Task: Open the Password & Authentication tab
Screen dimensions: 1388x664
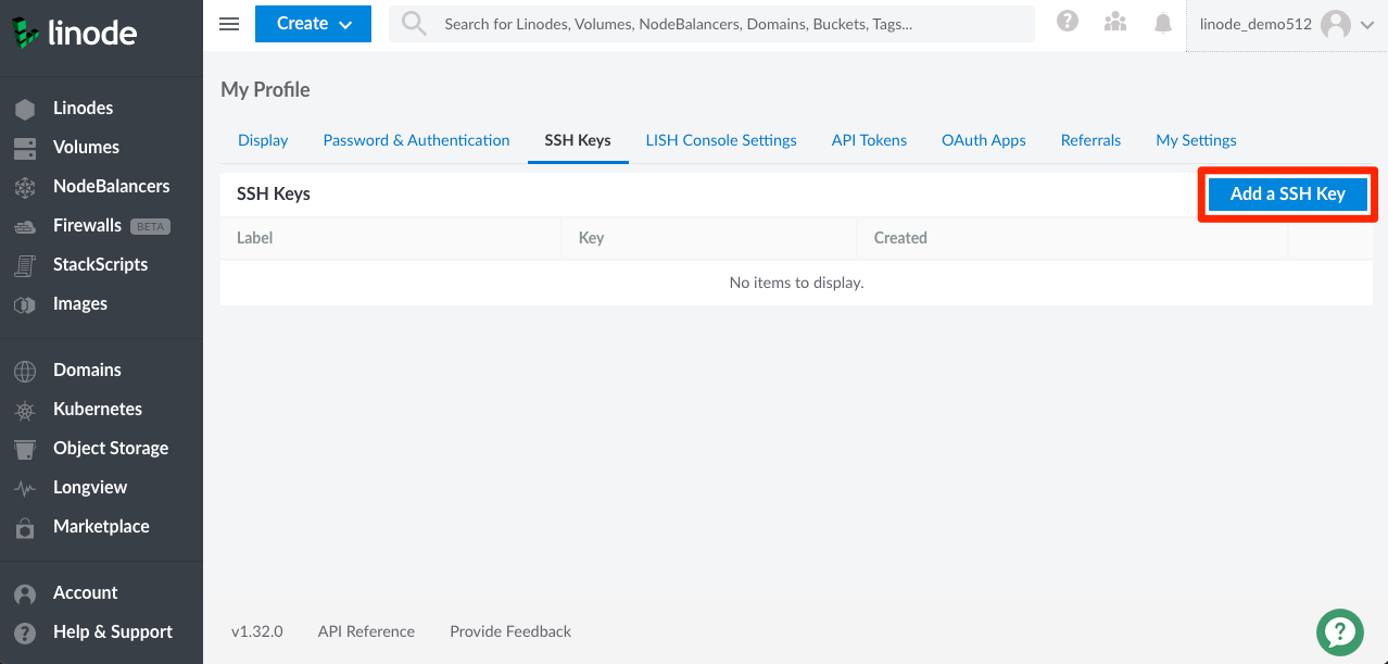Action: 416,140
